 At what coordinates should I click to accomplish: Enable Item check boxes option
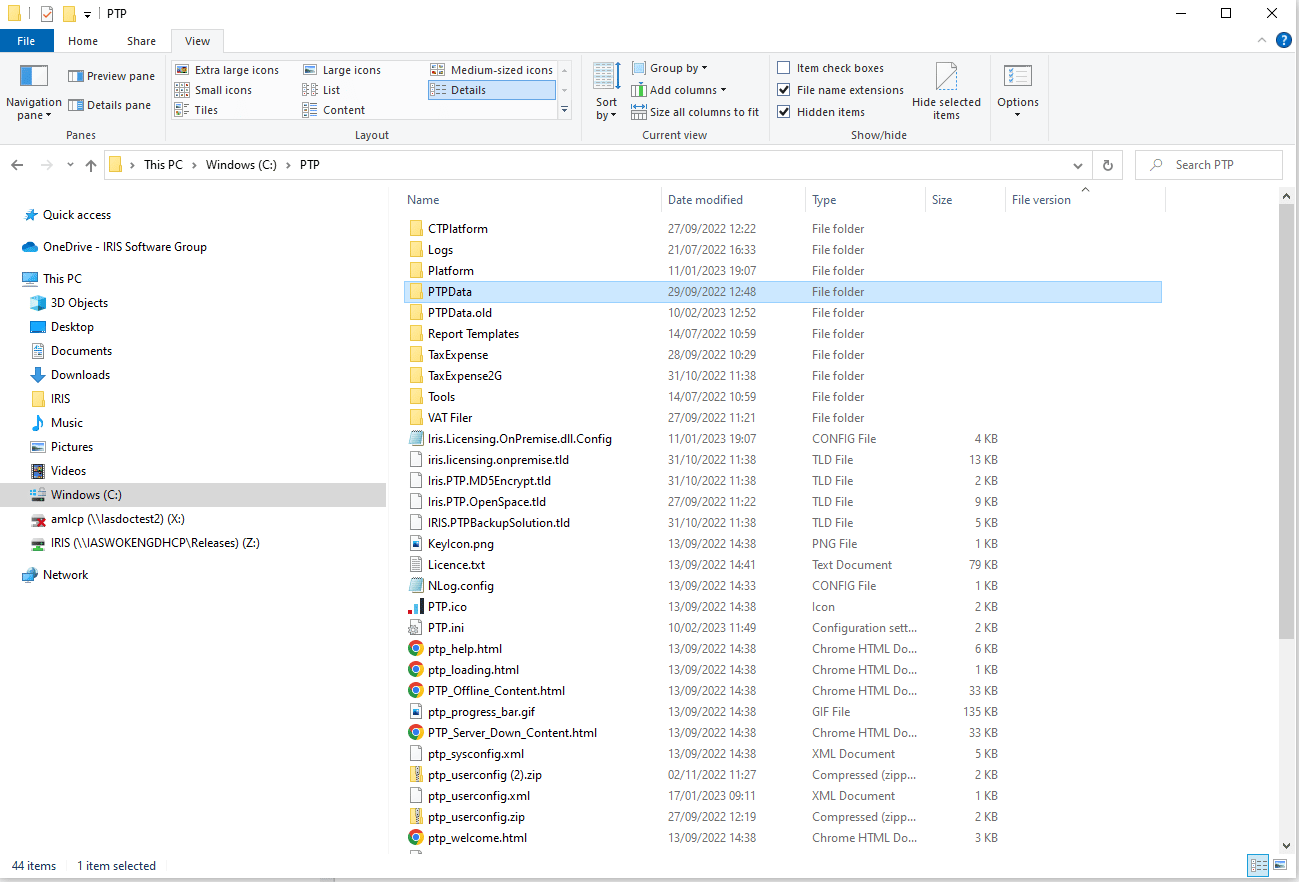[784, 68]
